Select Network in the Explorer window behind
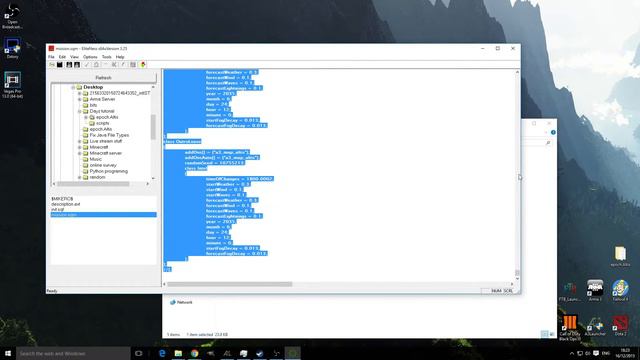This screenshot has width=640, height=360. 181,302
